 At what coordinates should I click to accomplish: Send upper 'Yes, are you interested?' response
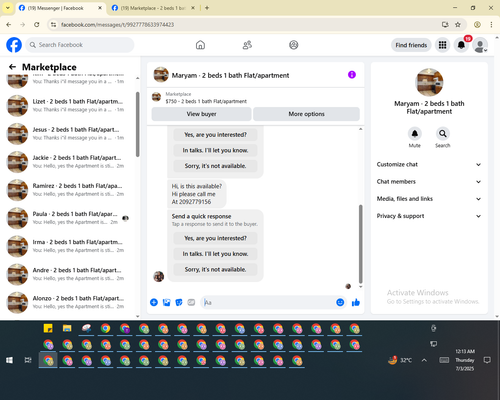pyautogui.click(x=215, y=135)
